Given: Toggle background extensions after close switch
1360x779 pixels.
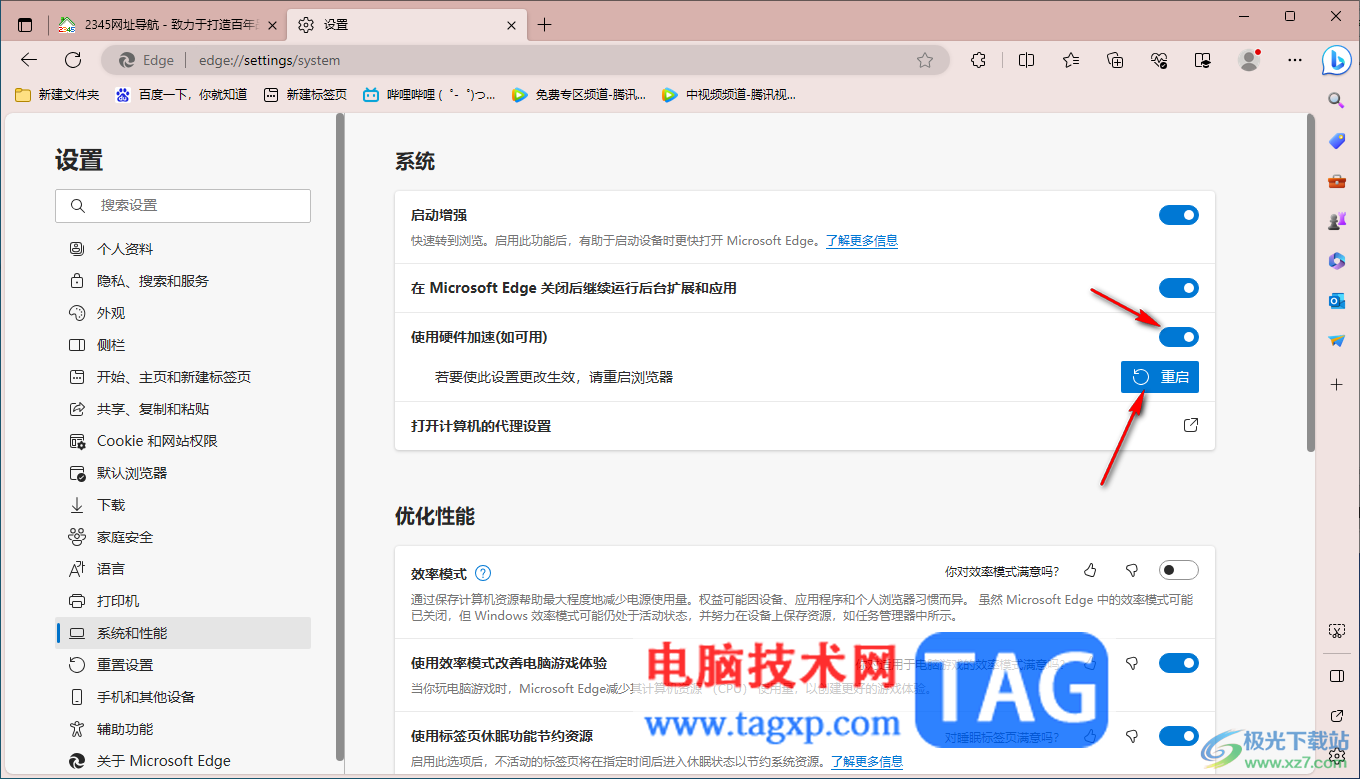Looking at the screenshot, I should 1179,288.
